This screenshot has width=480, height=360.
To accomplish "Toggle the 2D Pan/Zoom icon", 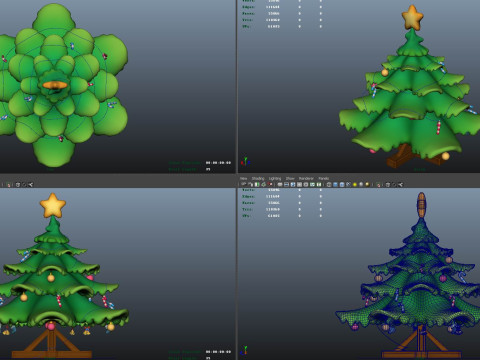I will click(x=270, y=184).
